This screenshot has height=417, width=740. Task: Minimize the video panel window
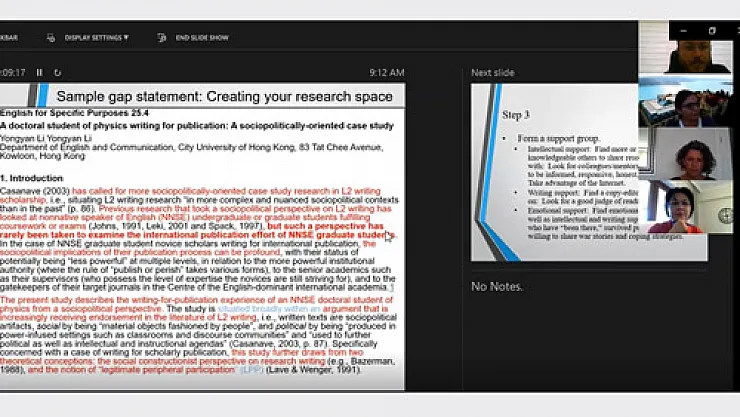coord(683,31)
